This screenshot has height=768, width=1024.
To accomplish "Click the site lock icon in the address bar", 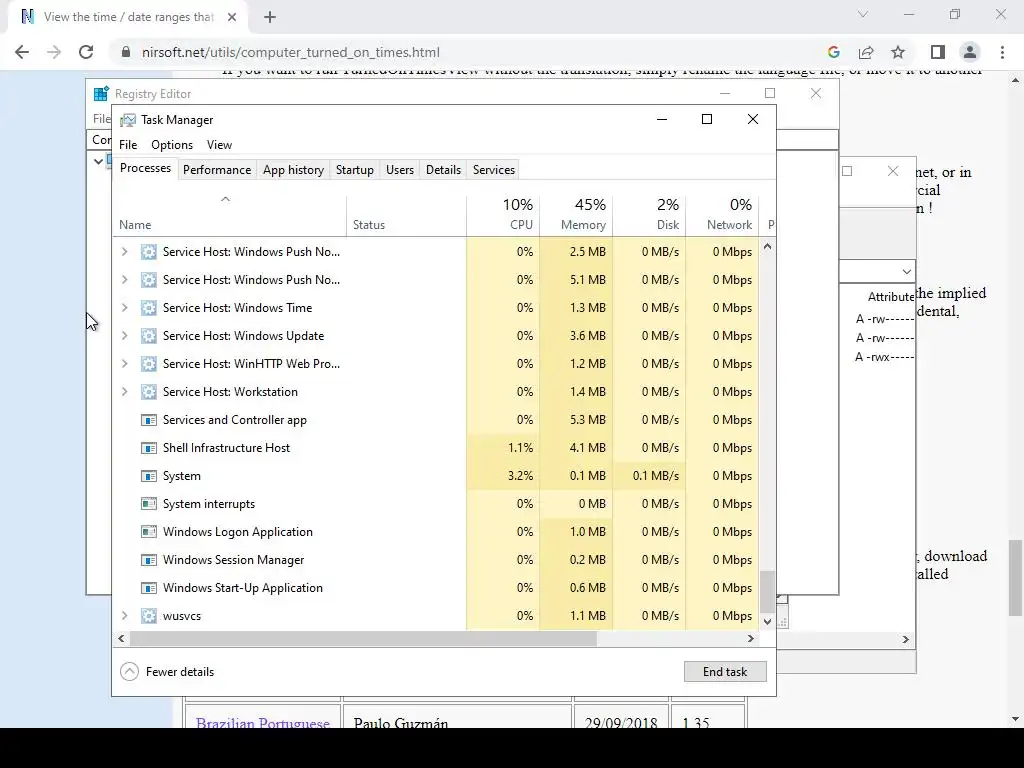I will pyautogui.click(x=126, y=52).
